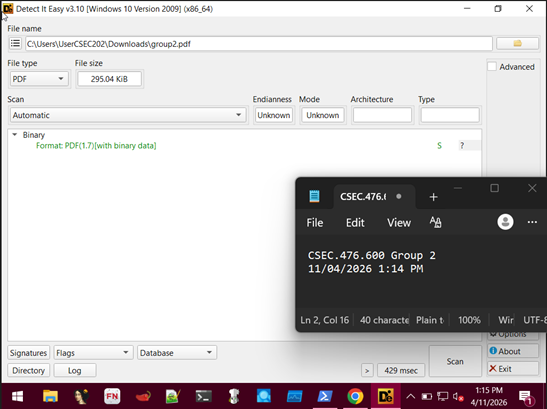Click the 'CSEC.476.600 Group 2' text line
The width and height of the screenshot is (547, 409).
click(372, 255)
